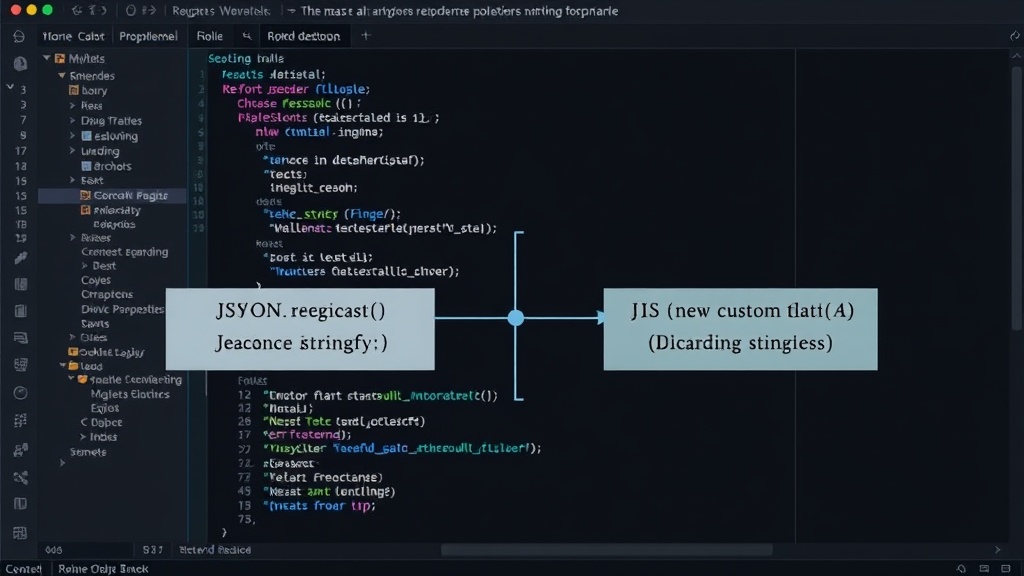Image resolution: width=1024 pixels, height=576 pixels.
Task: Click the circle icon in the title bar
Action: pos(131,10)
